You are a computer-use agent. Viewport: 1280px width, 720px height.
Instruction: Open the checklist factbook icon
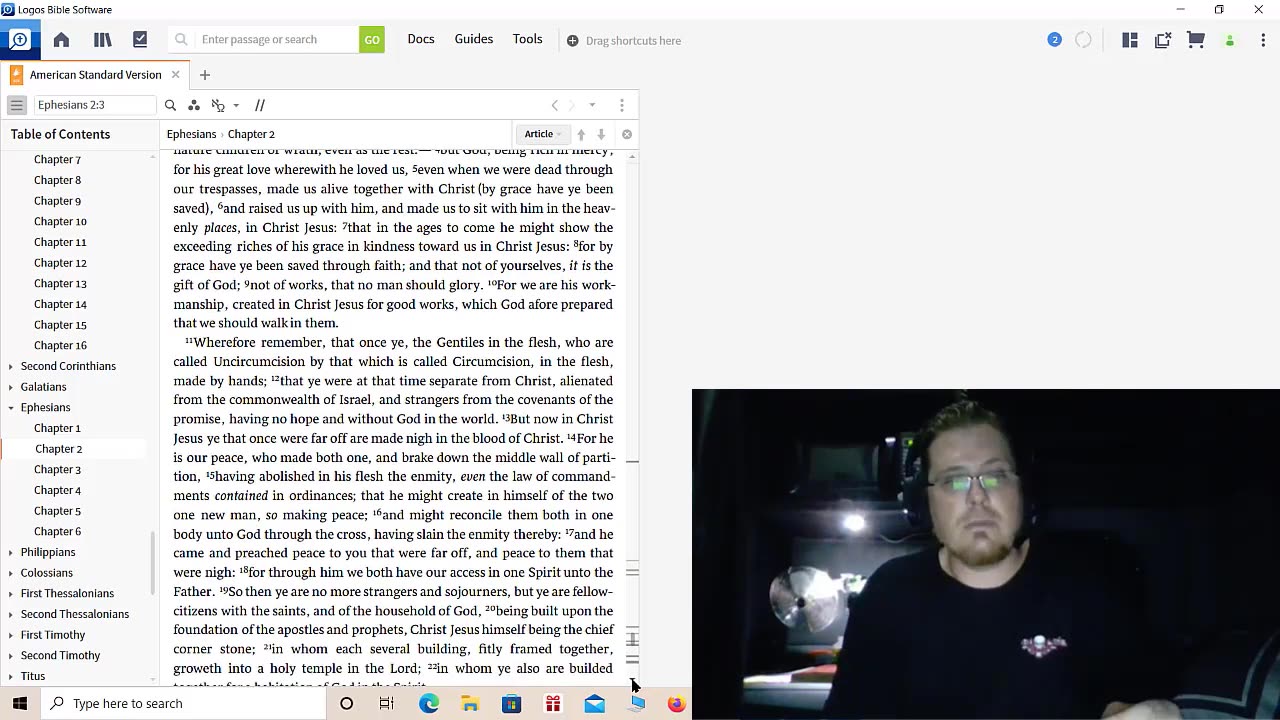(140, 40)
